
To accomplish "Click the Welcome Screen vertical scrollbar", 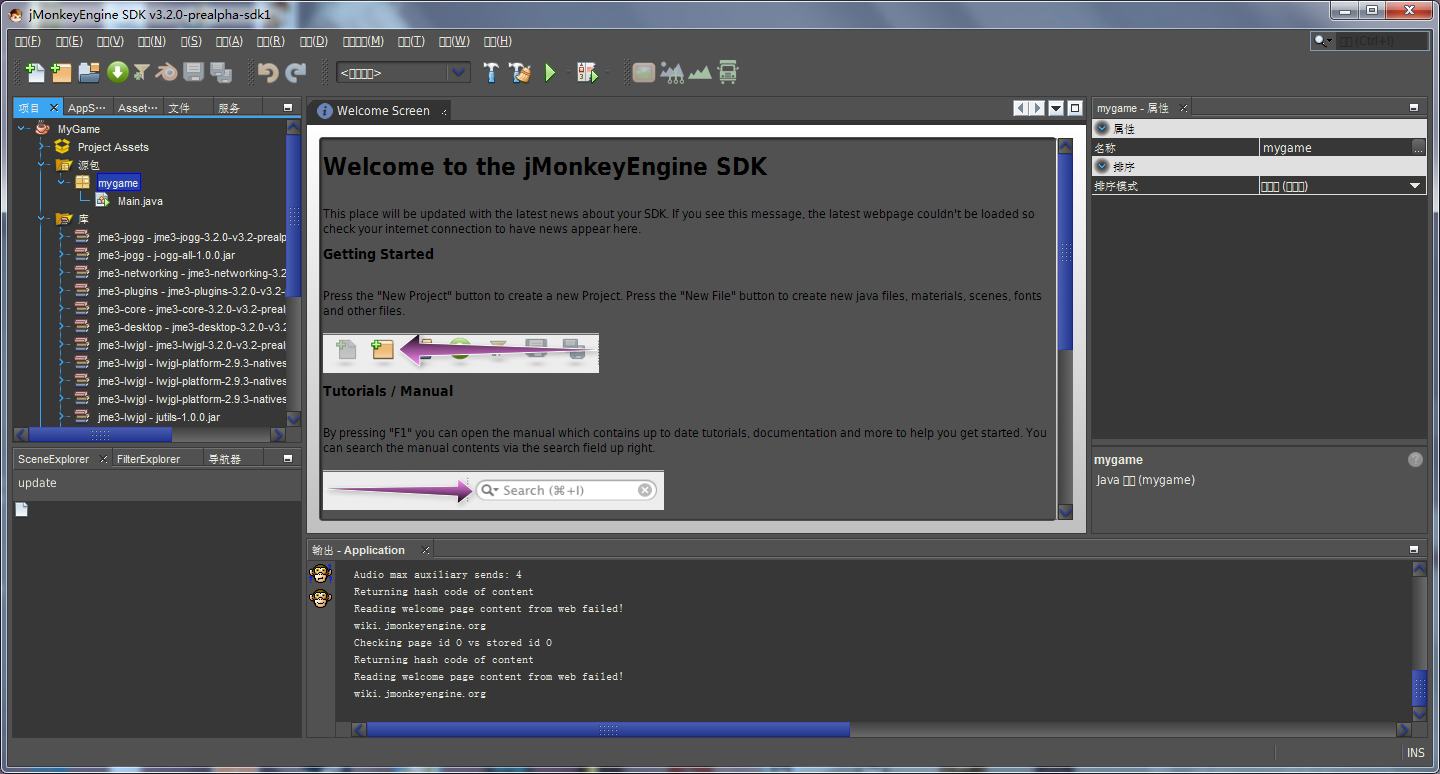I will click(1065, 252).
